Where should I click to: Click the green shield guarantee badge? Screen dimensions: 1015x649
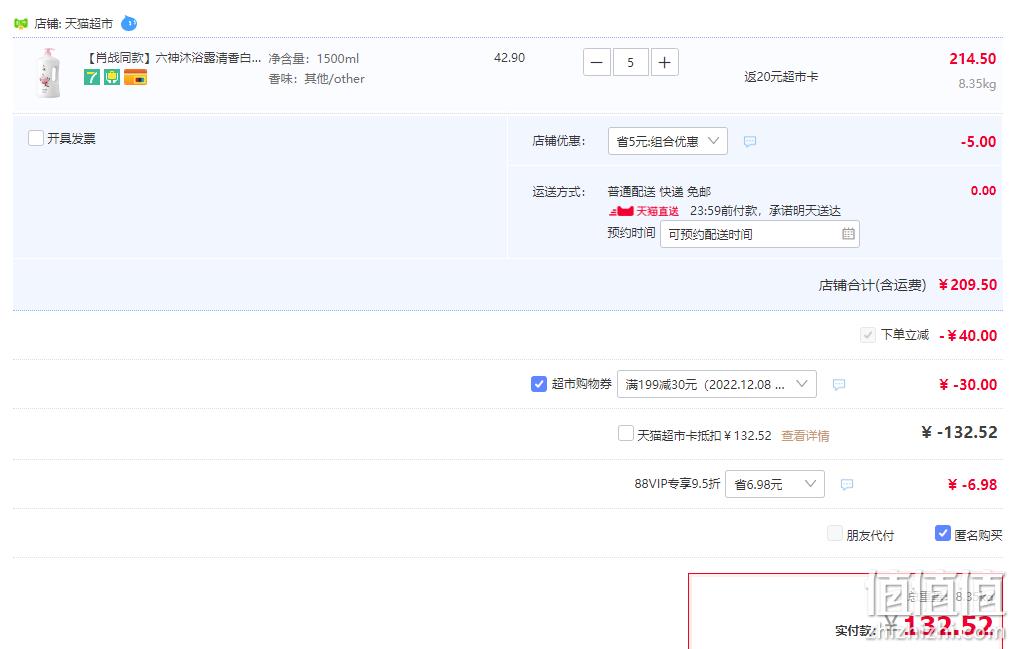coord(112,78)
